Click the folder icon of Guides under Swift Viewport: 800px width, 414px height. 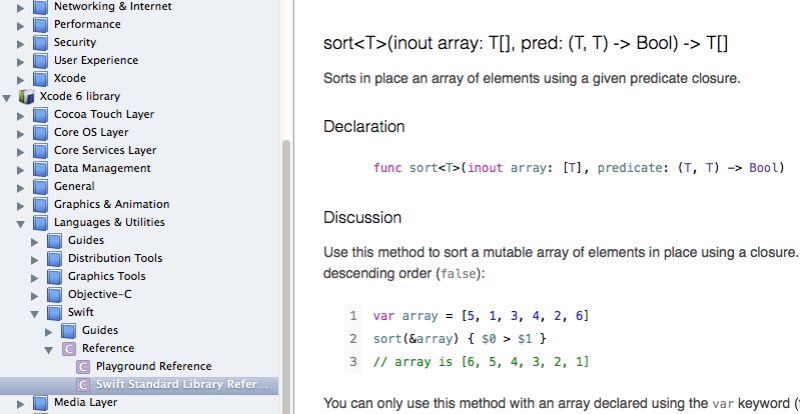pyautogui.click(x=69, y=330)
